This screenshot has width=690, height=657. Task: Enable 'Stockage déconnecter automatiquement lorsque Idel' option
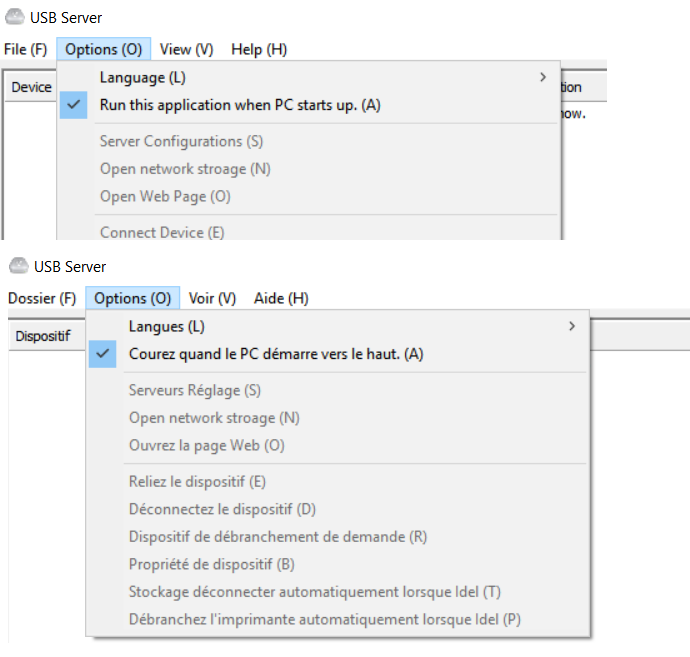(314, 592)
